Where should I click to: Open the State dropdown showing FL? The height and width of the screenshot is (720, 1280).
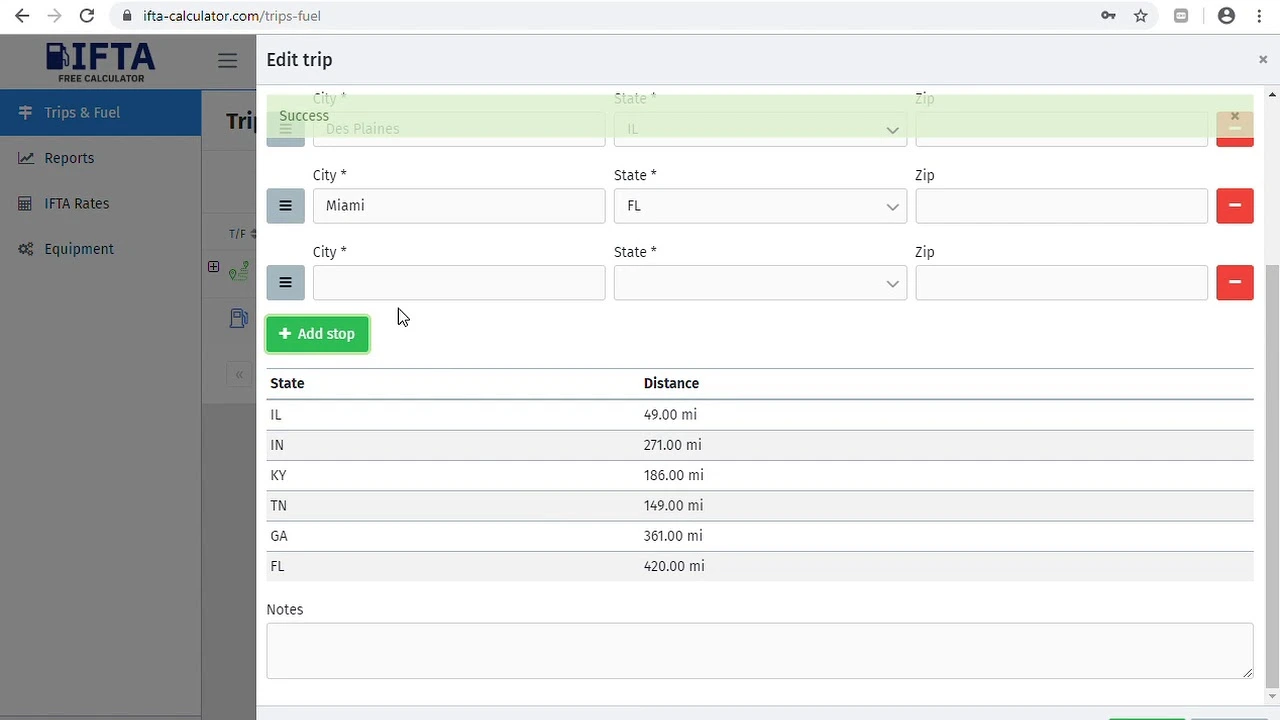pyautogui.click(x=759, y=206)
